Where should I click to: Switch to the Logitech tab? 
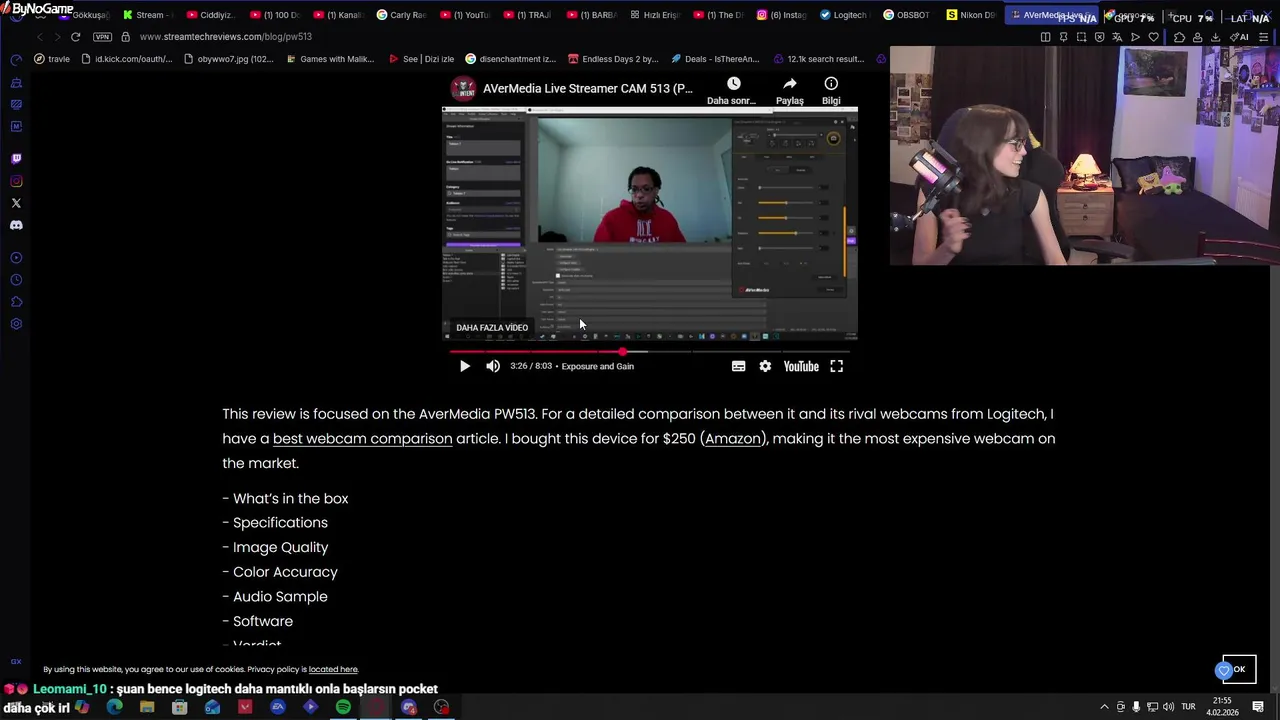click(844, 15)
